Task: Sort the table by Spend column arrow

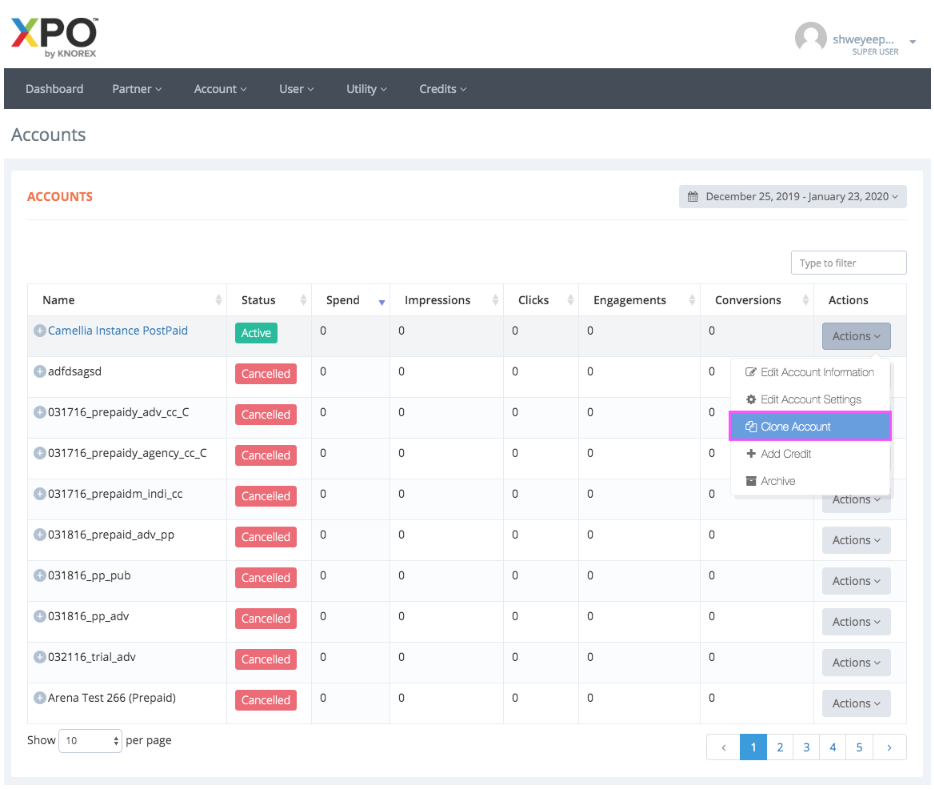Action: (382, 301)
